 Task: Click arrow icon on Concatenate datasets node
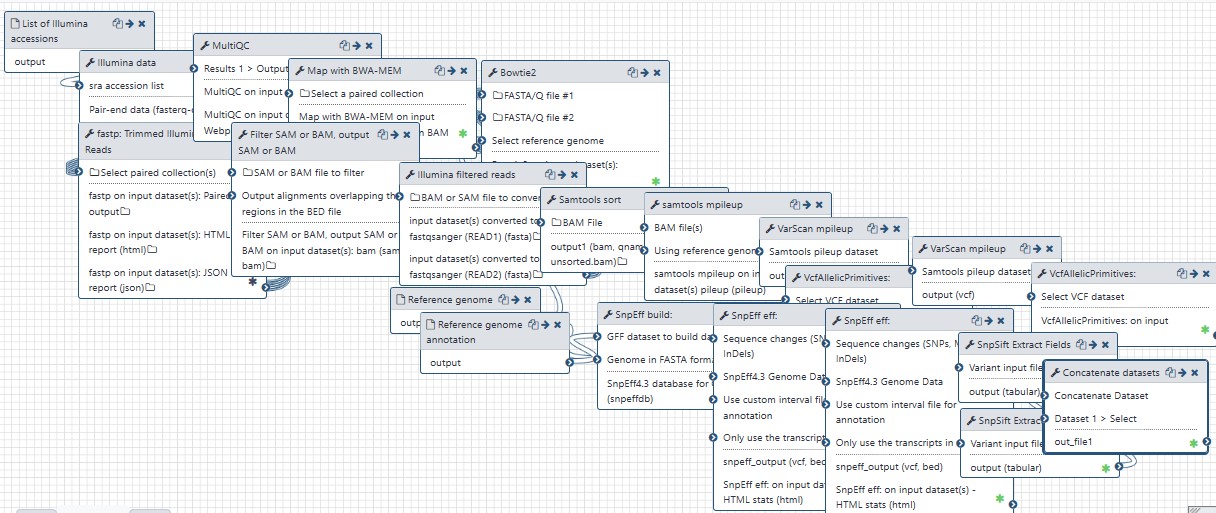point(1184,373)
